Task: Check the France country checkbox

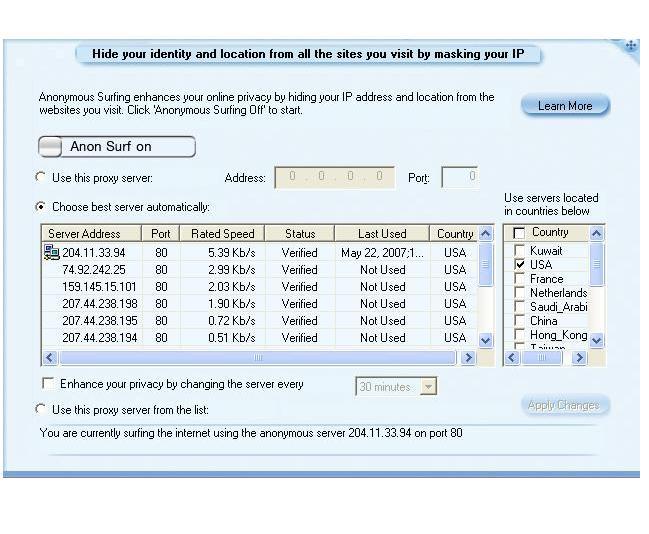Action: click(519, 279)
